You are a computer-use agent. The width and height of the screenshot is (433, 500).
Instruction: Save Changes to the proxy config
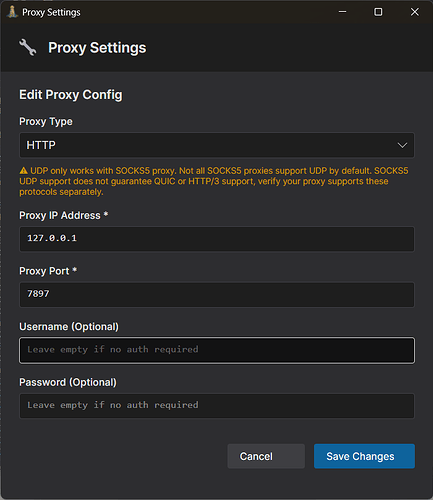[x=364, y=456]
